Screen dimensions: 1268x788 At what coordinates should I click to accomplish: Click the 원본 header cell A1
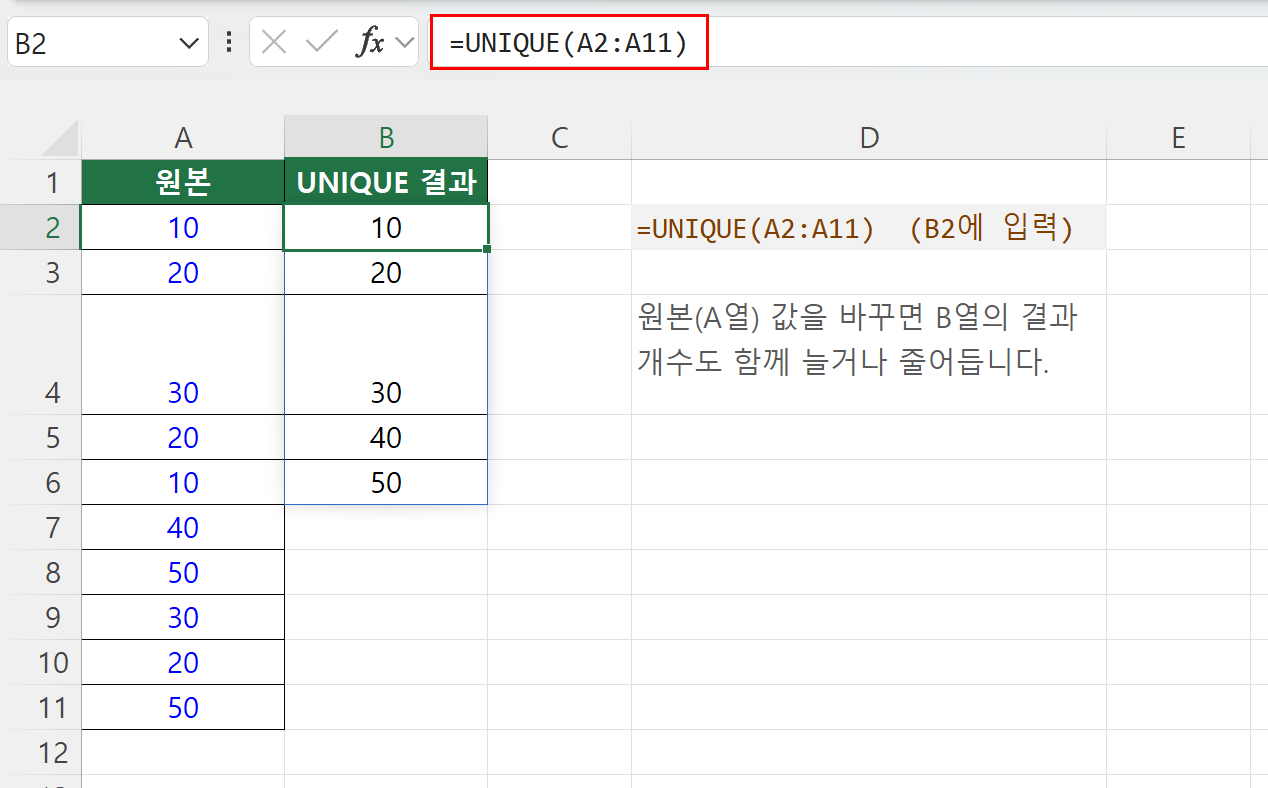point(183,182)
